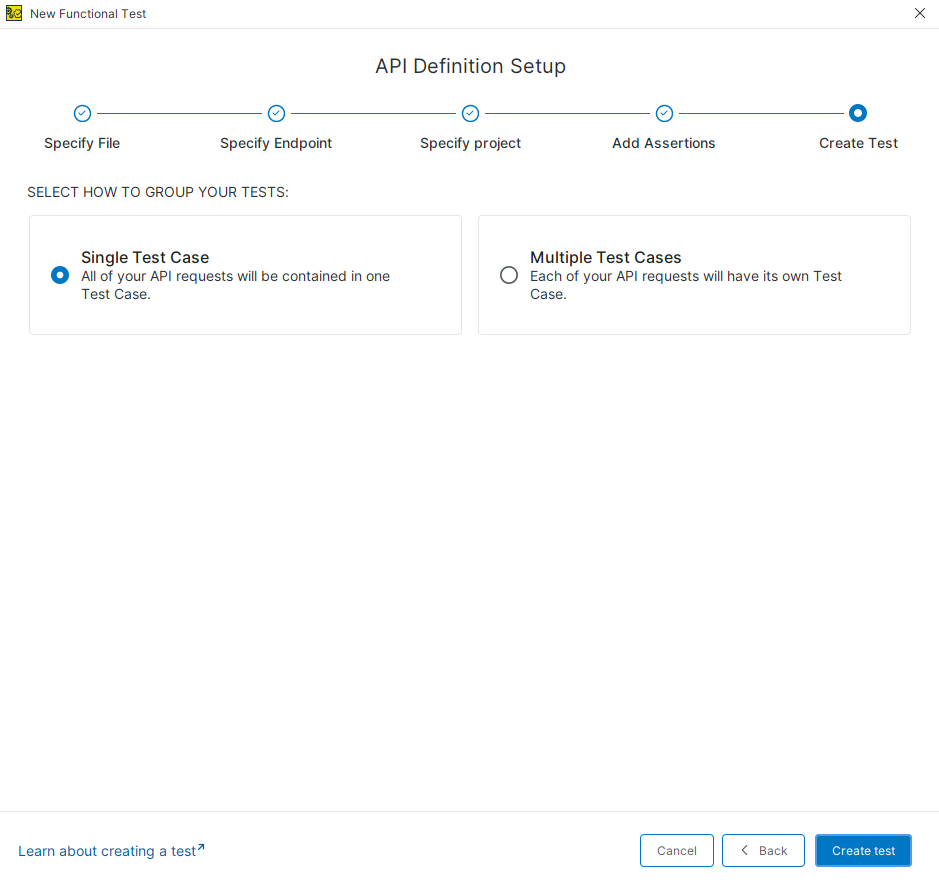This screenshot has height=886, width=939.
Task: Go back with the Back button
Action: pyautogui.click(x=763, y=850)
